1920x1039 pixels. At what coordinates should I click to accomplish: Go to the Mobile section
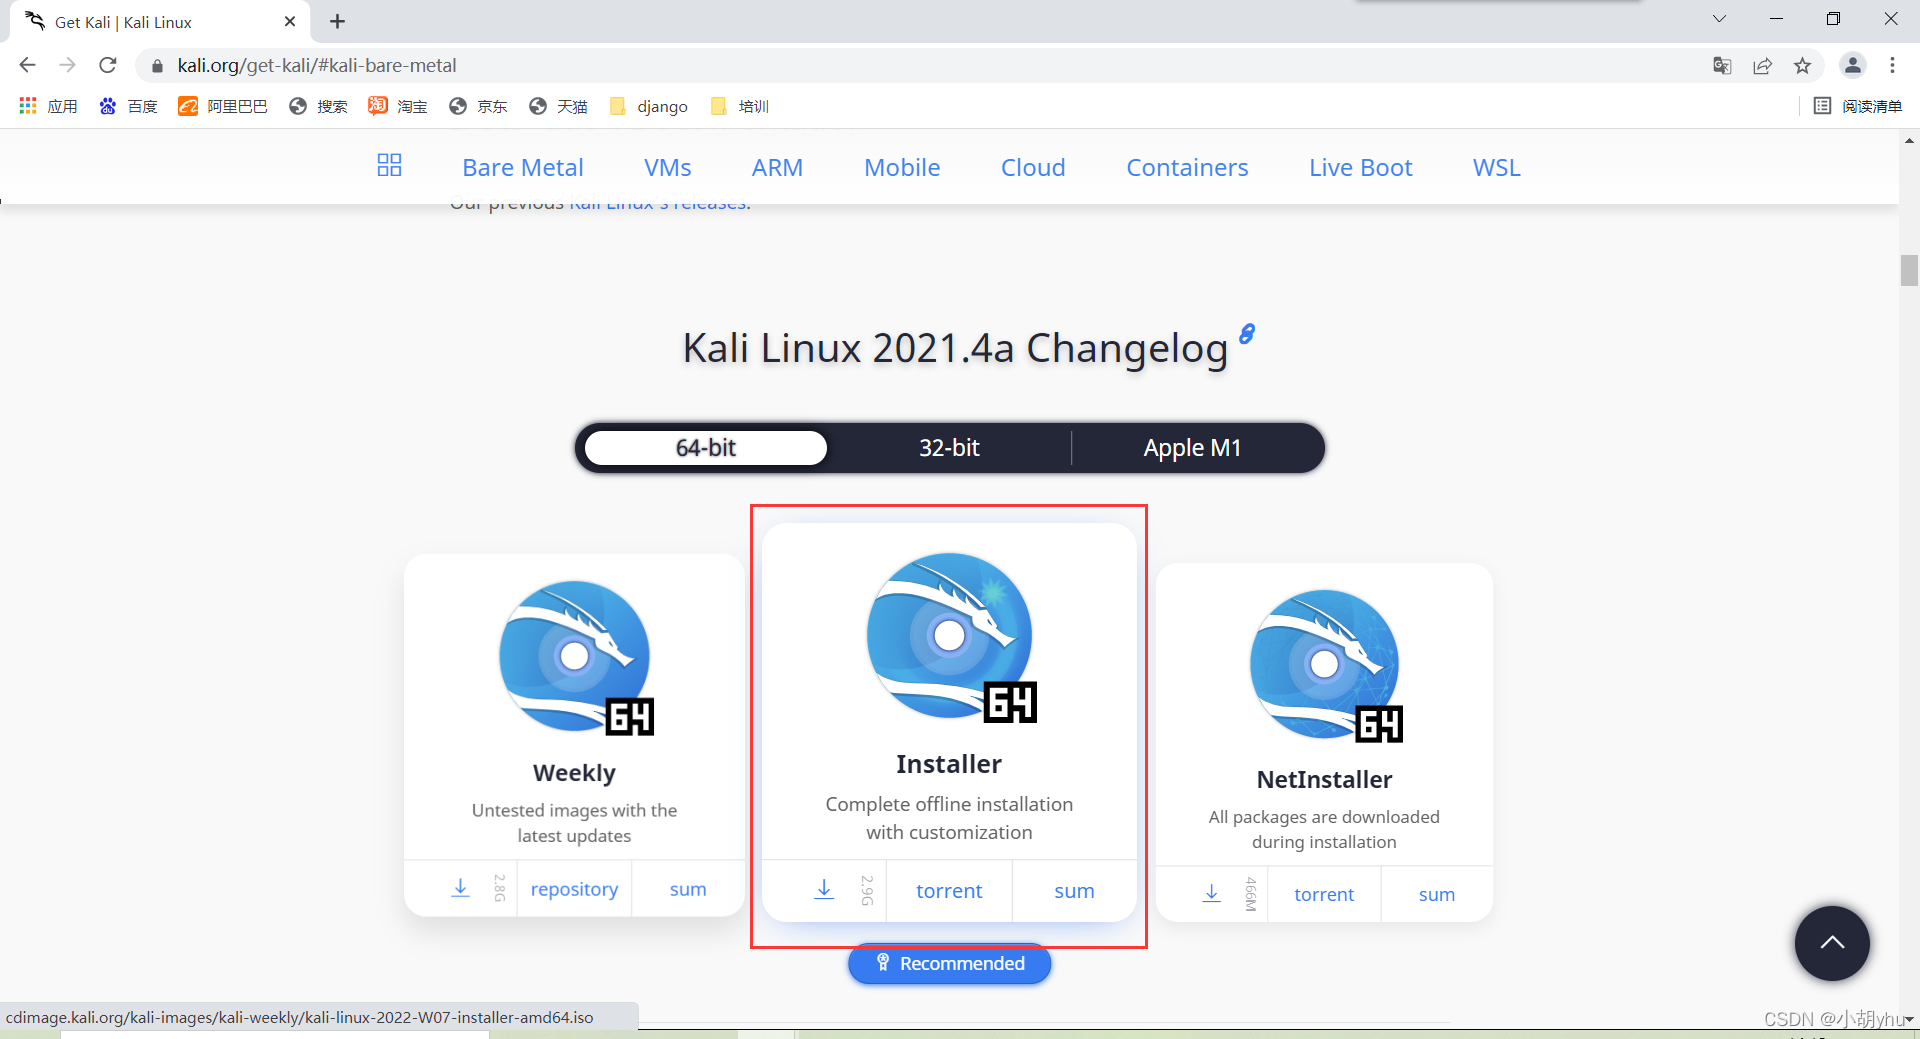point(902,167)
